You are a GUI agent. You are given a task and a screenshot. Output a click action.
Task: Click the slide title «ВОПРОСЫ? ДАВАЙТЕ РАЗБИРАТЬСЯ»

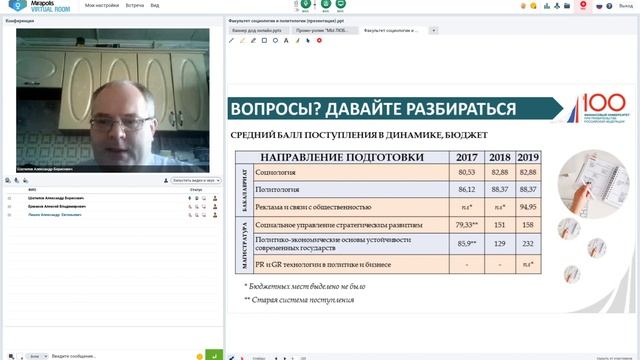373,109
